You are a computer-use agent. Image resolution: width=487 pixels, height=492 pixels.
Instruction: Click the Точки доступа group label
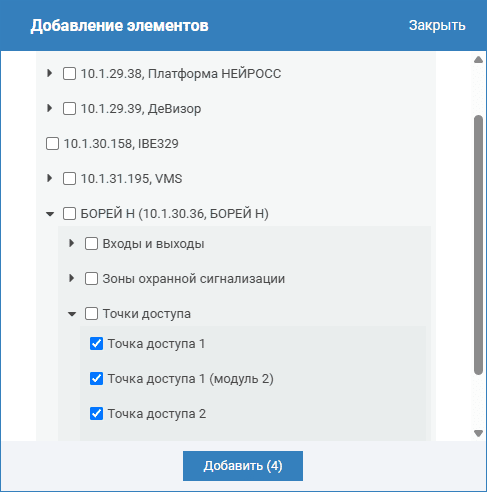(147, 314)
